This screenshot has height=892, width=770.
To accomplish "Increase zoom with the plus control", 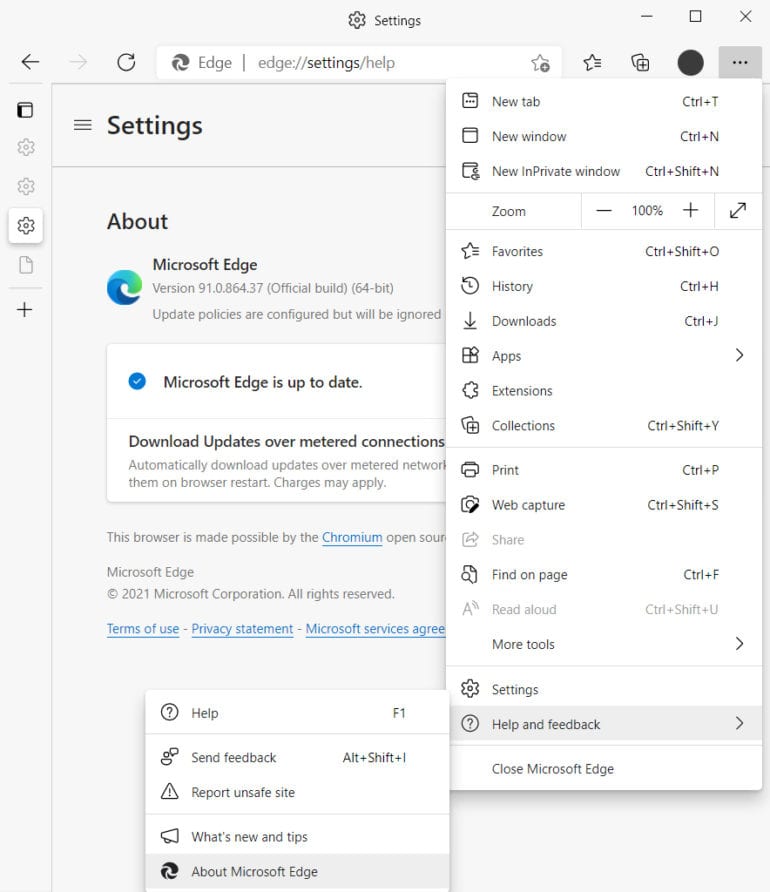I will 690,211.
